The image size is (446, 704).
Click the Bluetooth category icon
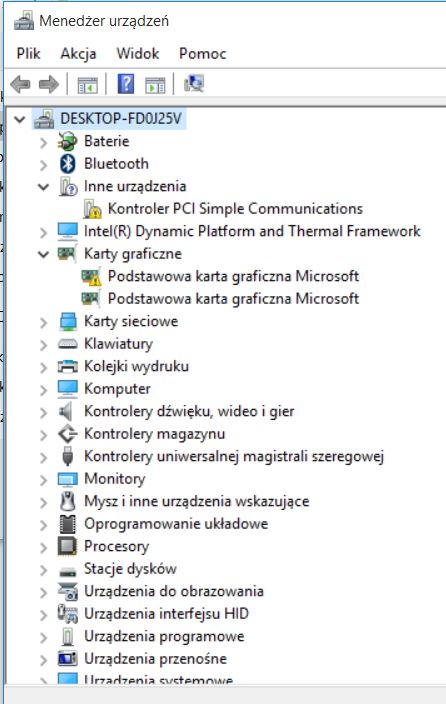pos(68,164)
